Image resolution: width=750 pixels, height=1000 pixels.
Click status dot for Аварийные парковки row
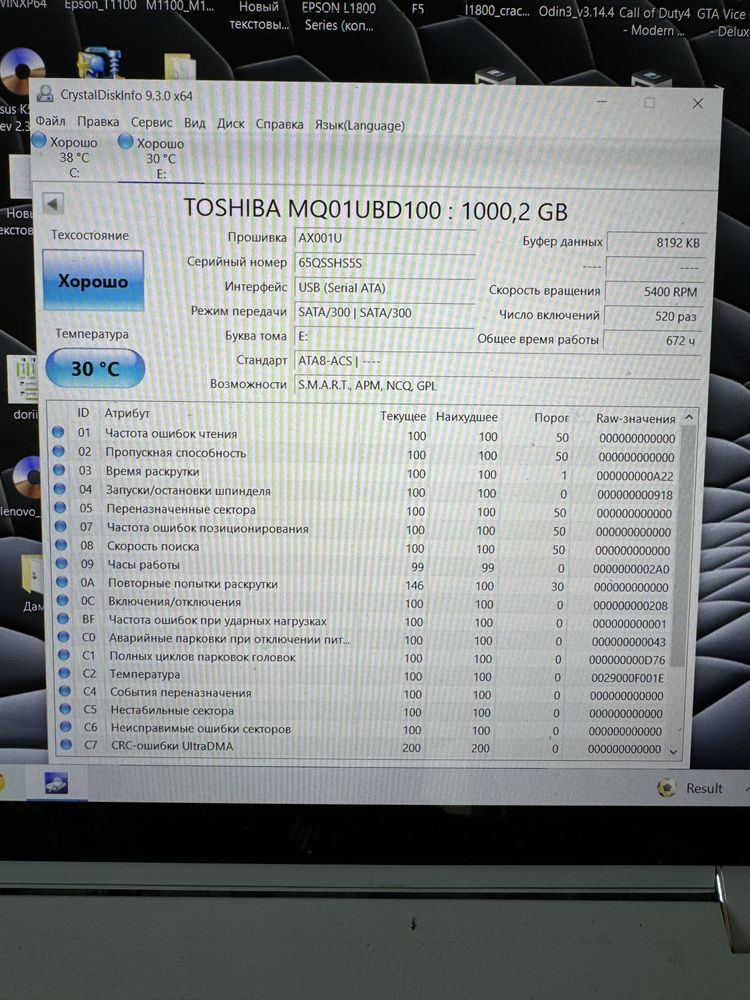64,636
